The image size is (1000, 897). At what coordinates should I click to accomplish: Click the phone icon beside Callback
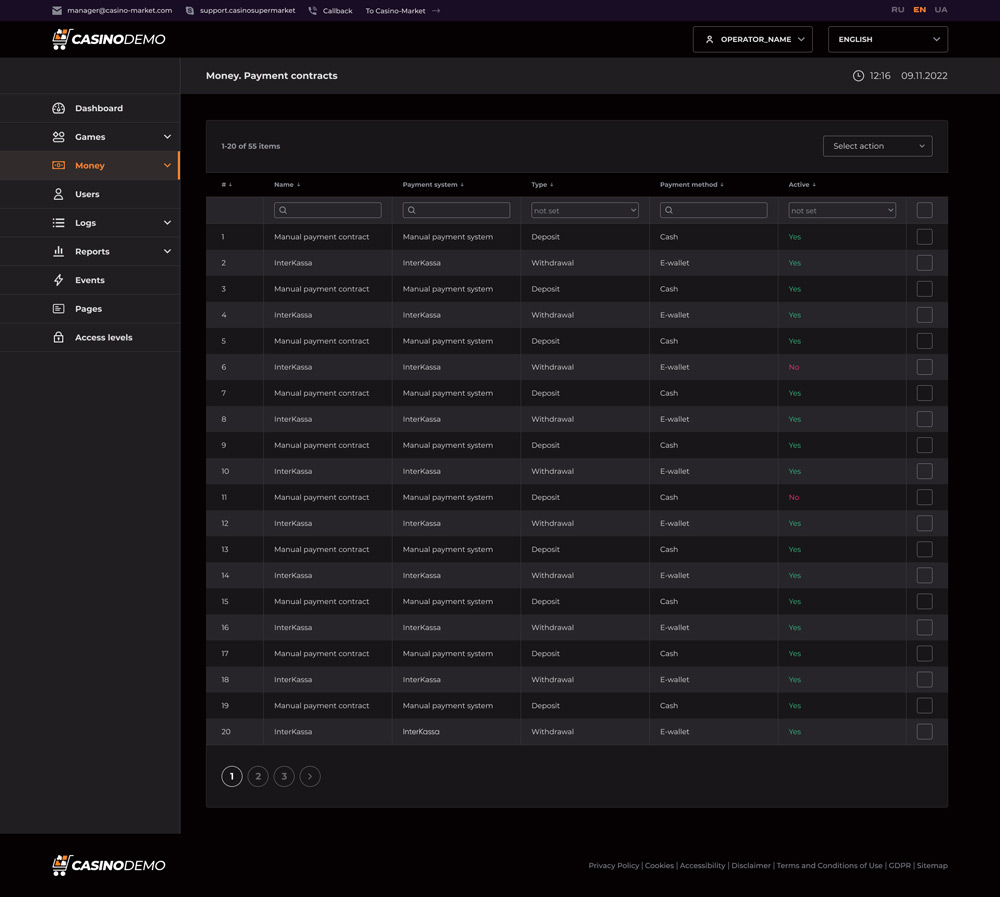(313, 11)
